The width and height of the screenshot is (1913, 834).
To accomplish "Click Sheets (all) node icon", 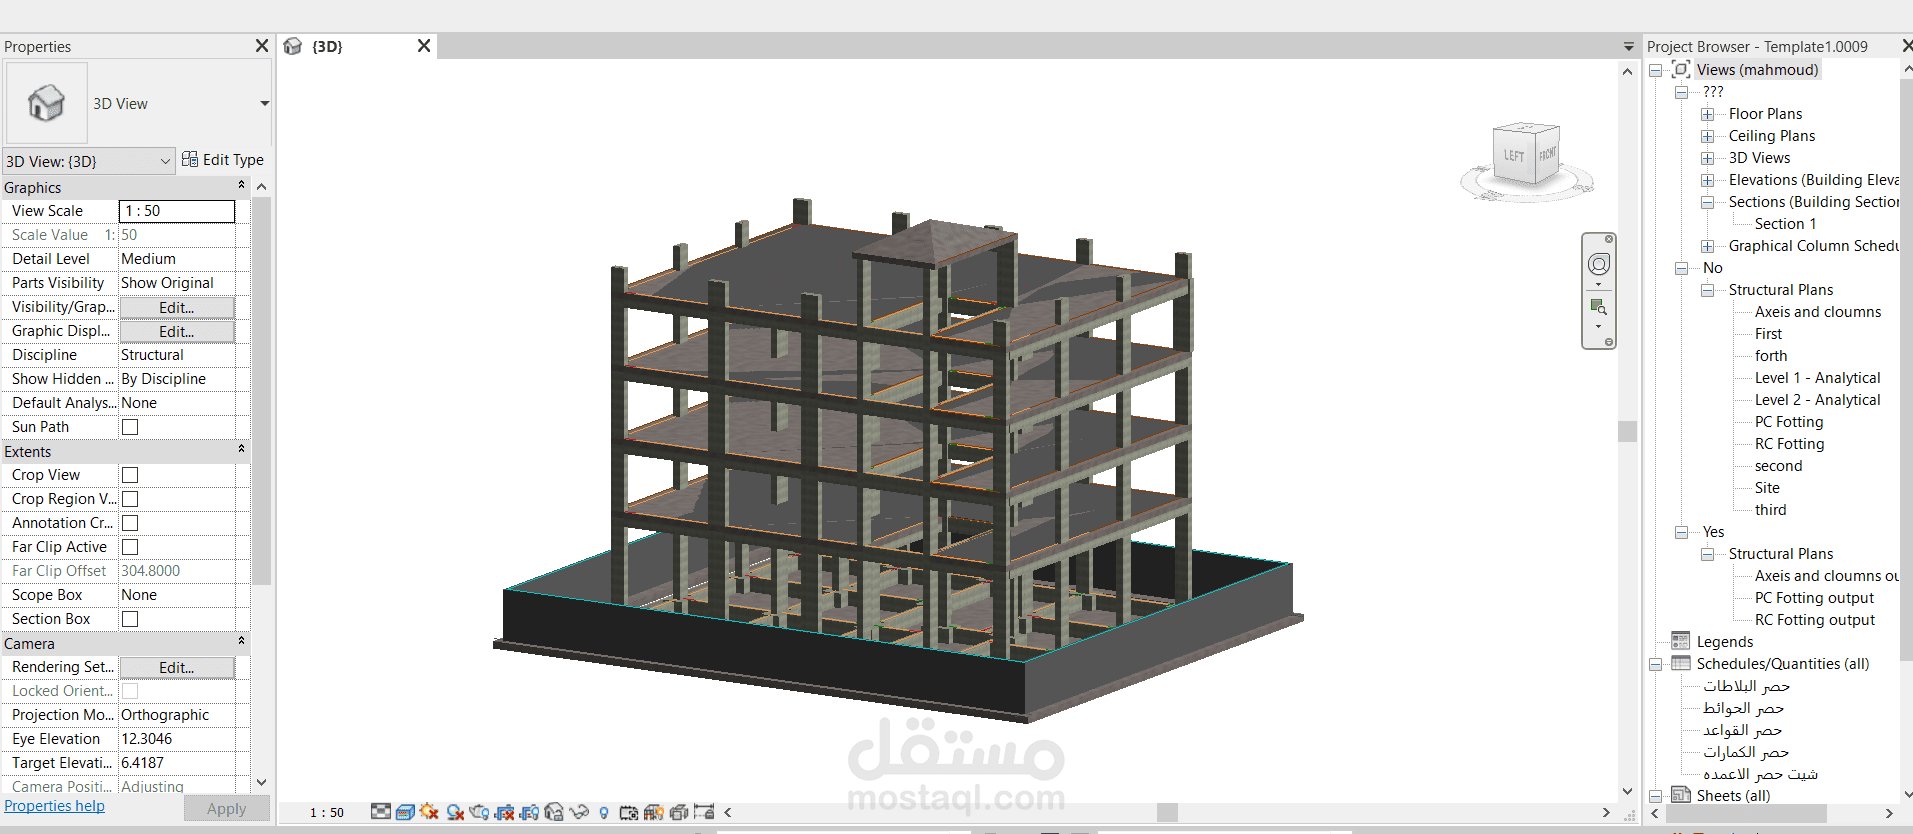I will click(1681, 795).
